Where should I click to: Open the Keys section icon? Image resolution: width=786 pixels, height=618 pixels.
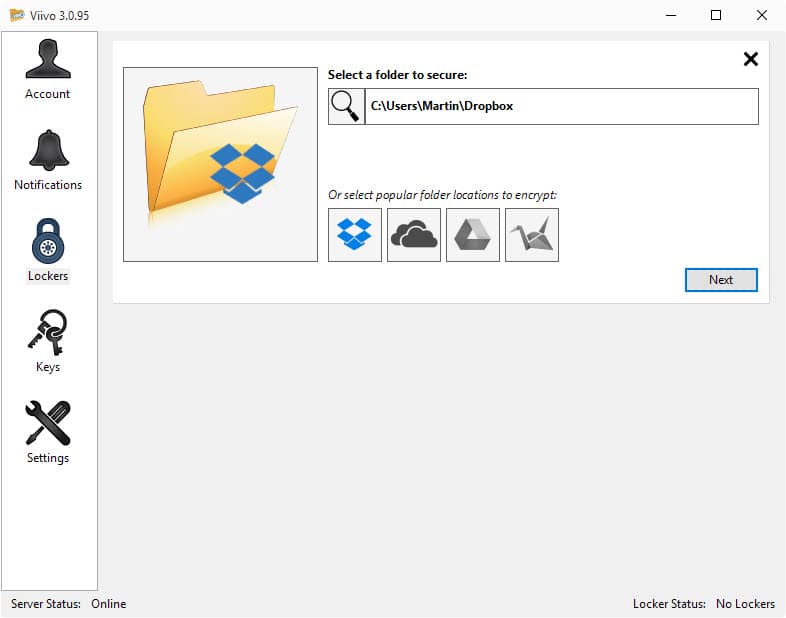[48, 332]
